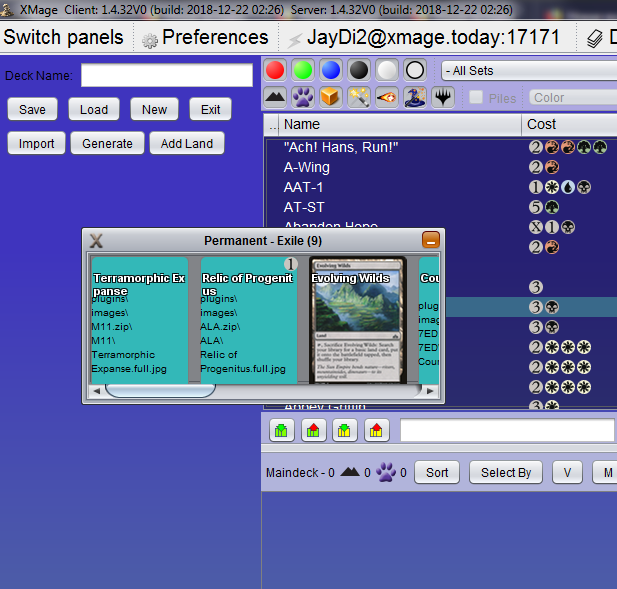Image resolution: width=617 pixels, height=589 pixels.
Task: Click the Exile window scroll right arrow
Action: coord(430,391)
